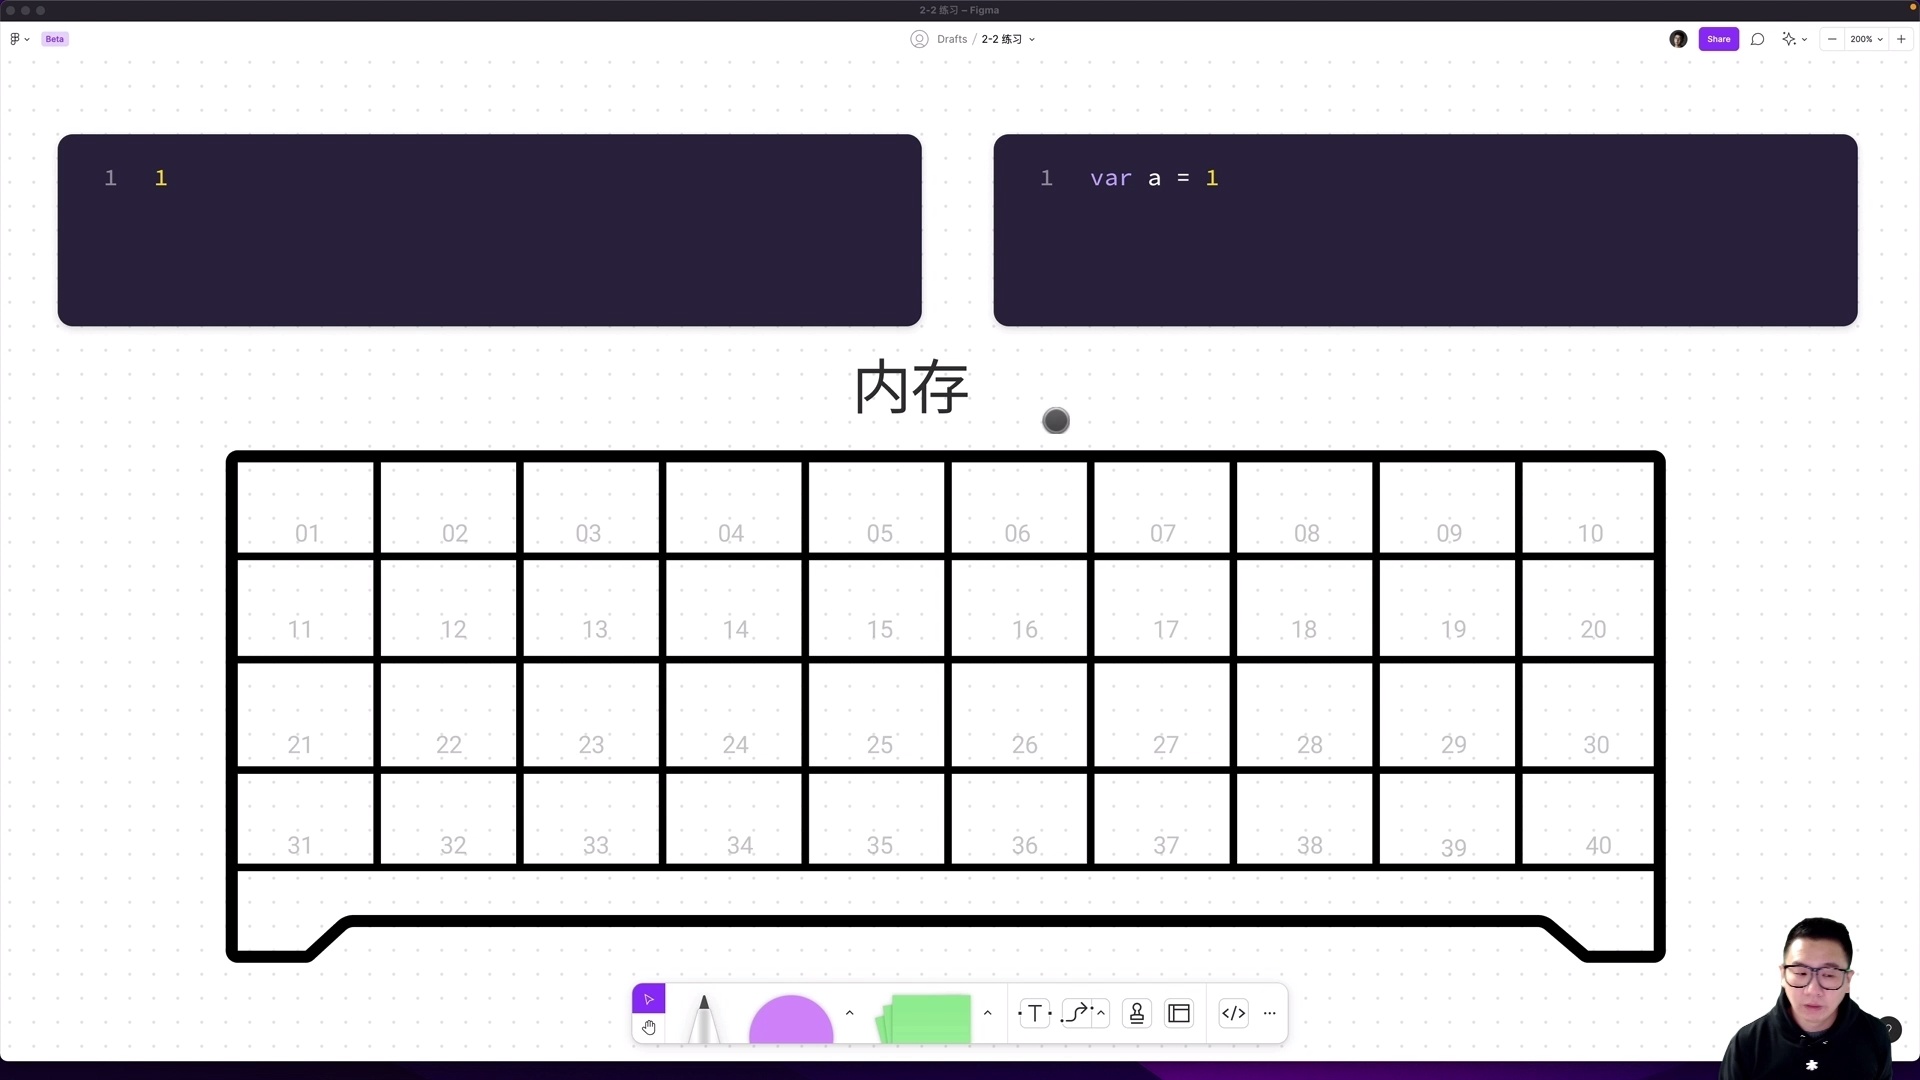Viewport: 1920px width, 1080px height.
Task: Click memory cell 05
Action: [877, 506]
